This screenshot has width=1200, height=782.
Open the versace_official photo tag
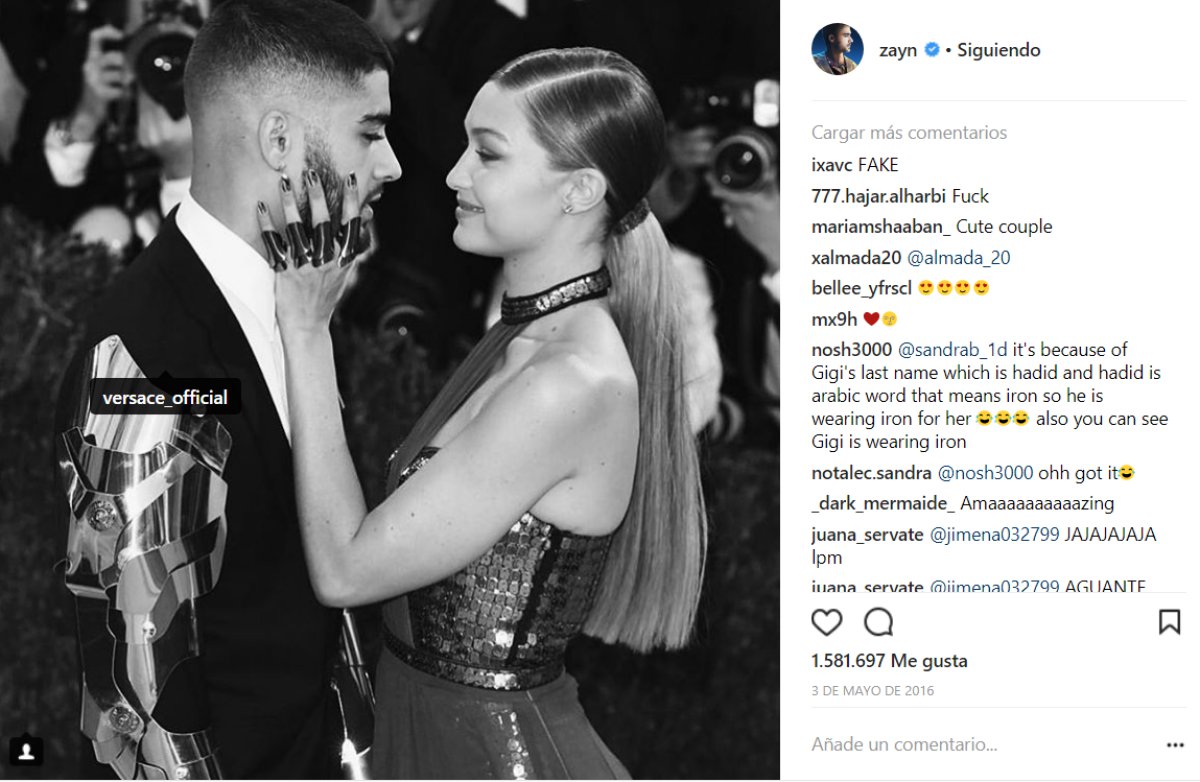click(x=165, y=398)
